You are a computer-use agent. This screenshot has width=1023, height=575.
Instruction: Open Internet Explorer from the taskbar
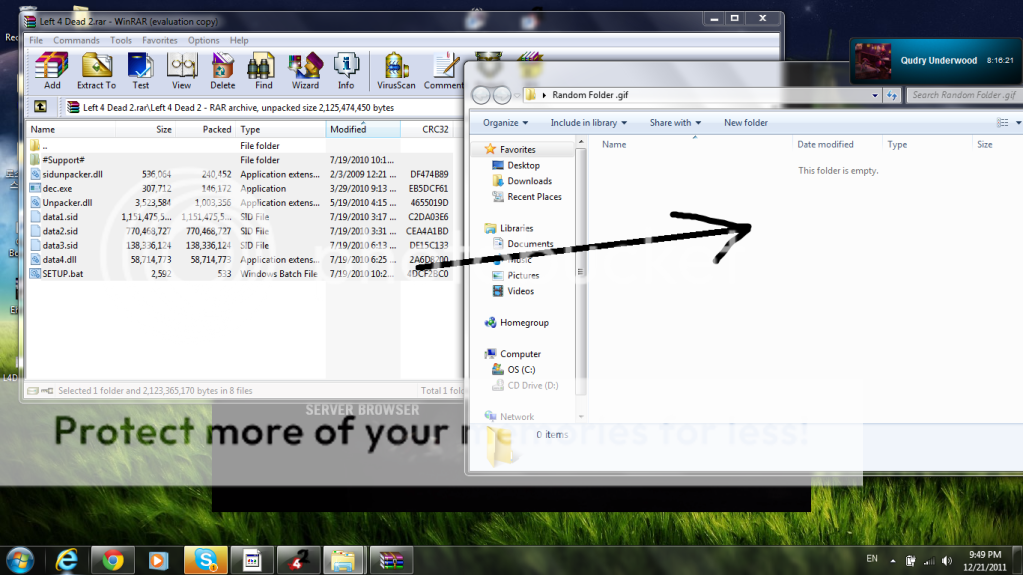pos(67,561)
